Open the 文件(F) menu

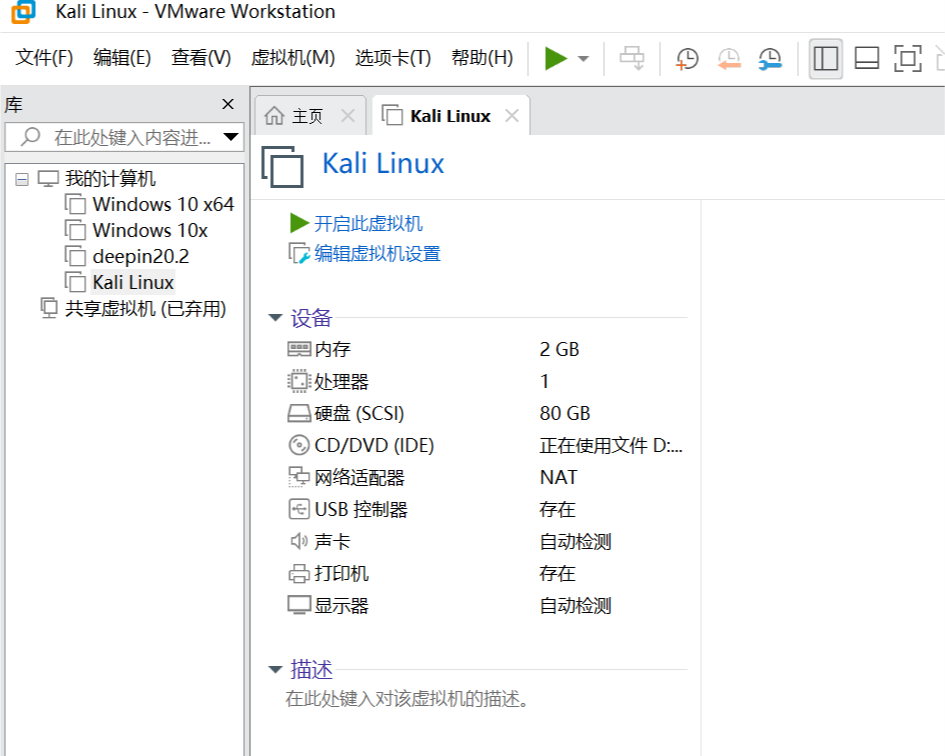44,58
